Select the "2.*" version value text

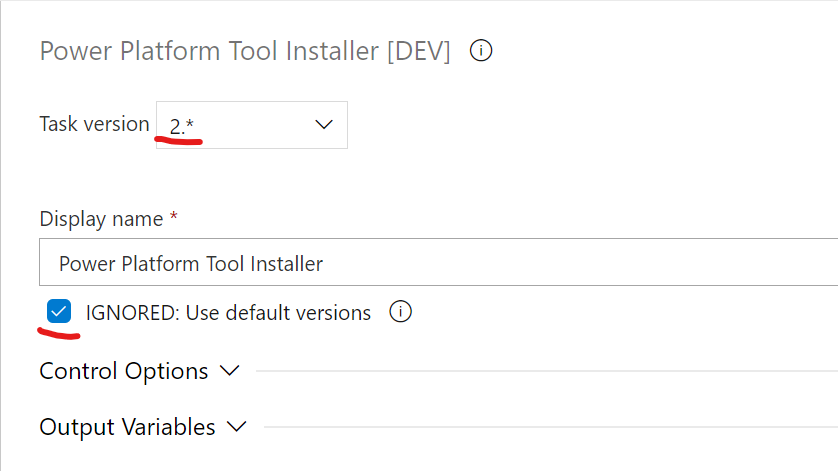tap(183, 126)
